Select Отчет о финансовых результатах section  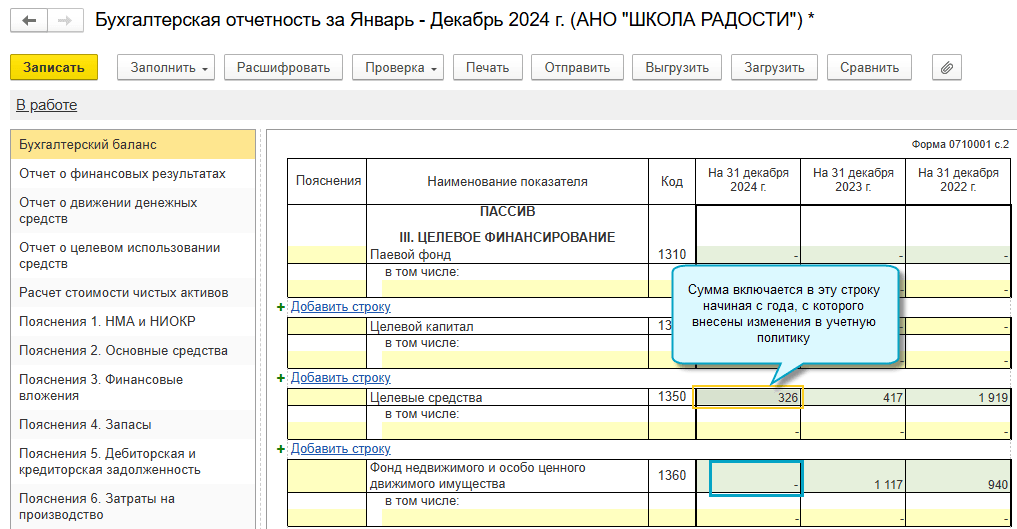(122, 174)
